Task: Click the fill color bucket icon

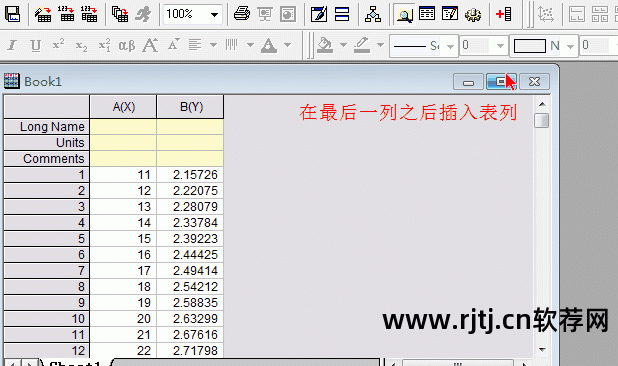Action: pos(325,45)
